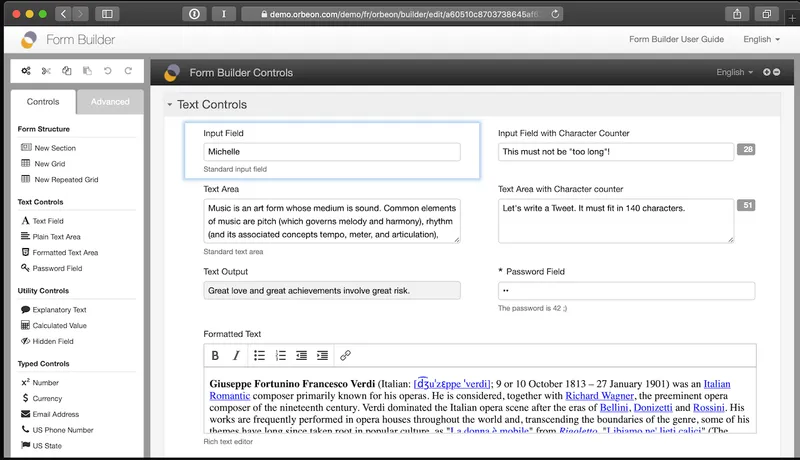Open the Rossini hyperlink
The height and width of the screenshot is (460, 800).
click(709, 407)
